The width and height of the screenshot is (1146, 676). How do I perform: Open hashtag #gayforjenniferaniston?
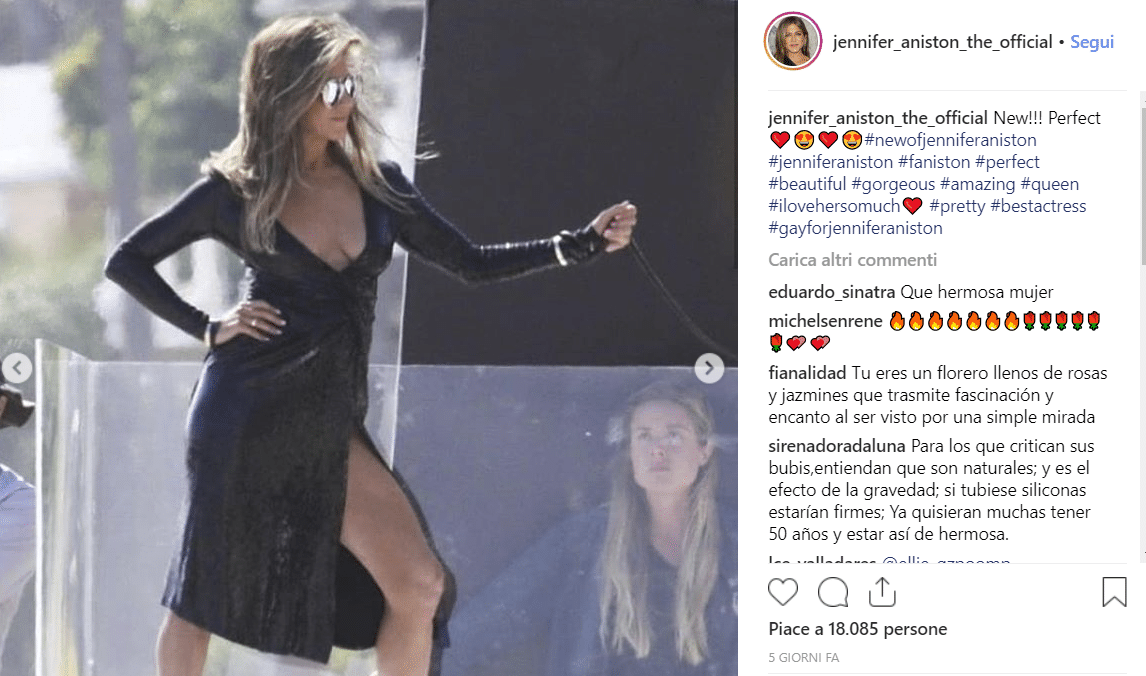(855, 228)
